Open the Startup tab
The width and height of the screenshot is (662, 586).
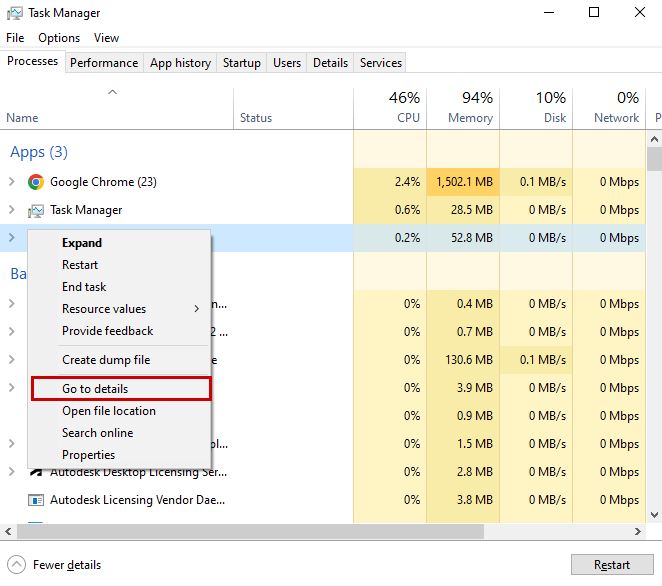(241, 63)
